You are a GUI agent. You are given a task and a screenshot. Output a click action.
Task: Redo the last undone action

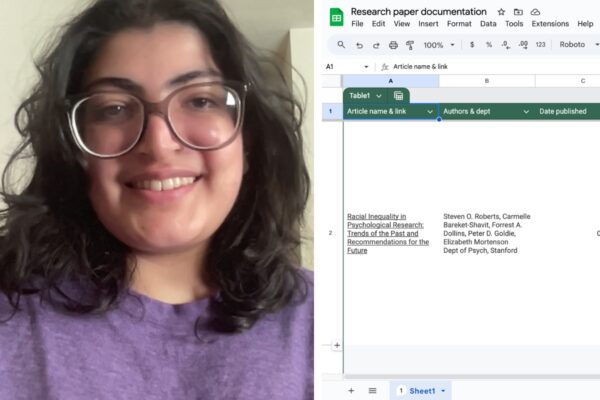pyautogui.click(x=376, y=45)
